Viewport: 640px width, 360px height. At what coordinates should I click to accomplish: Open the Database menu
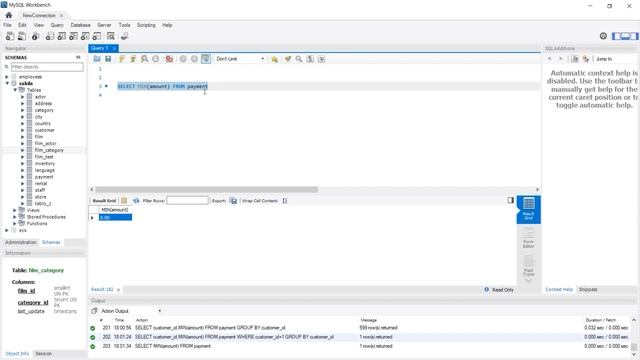(x=80, y=25)
